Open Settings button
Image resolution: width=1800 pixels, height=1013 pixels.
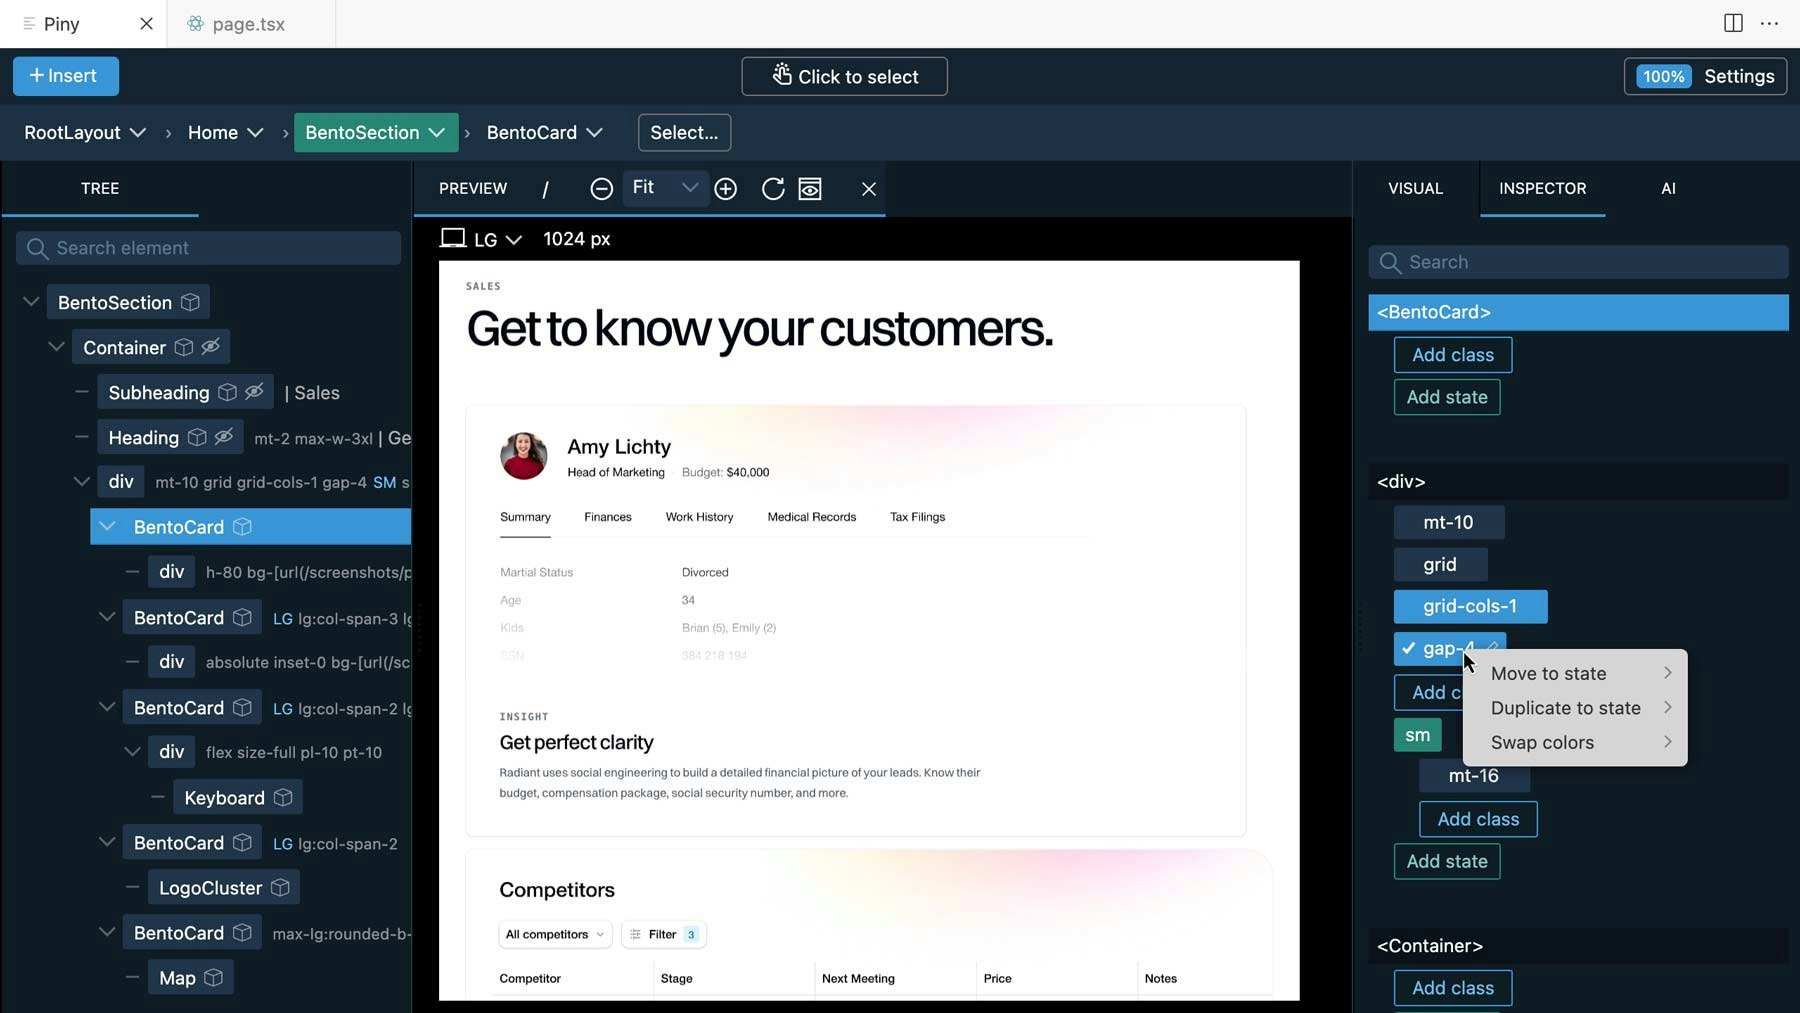pos(1705,76)
